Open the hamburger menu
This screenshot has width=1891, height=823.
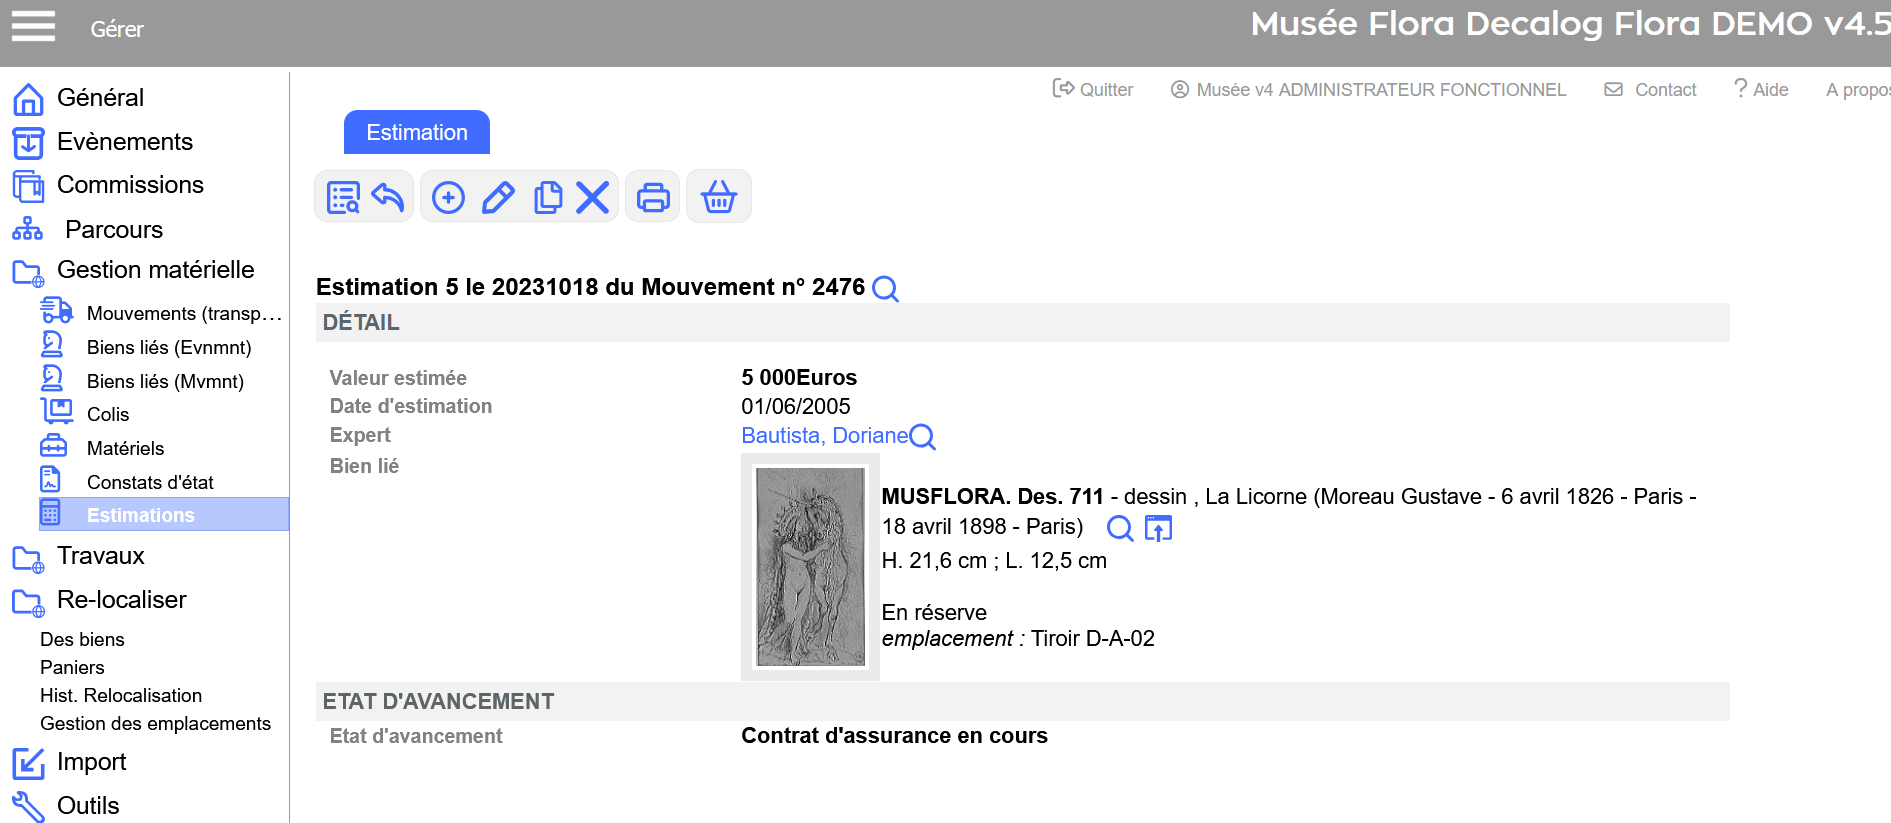coord(33,26)
